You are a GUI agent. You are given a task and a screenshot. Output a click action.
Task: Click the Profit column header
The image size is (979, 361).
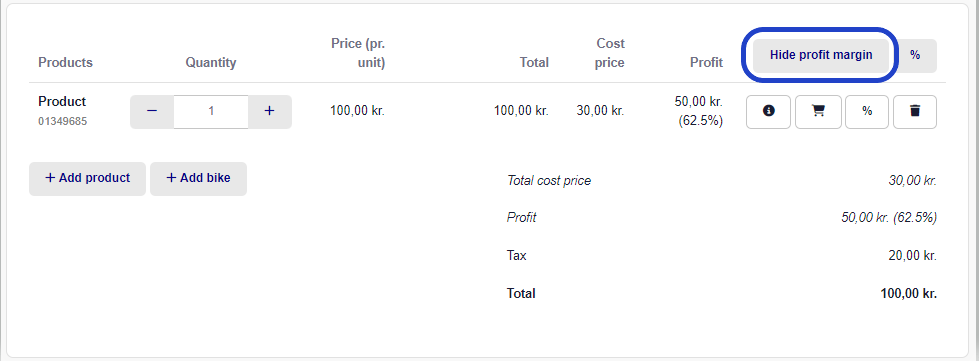706,62
